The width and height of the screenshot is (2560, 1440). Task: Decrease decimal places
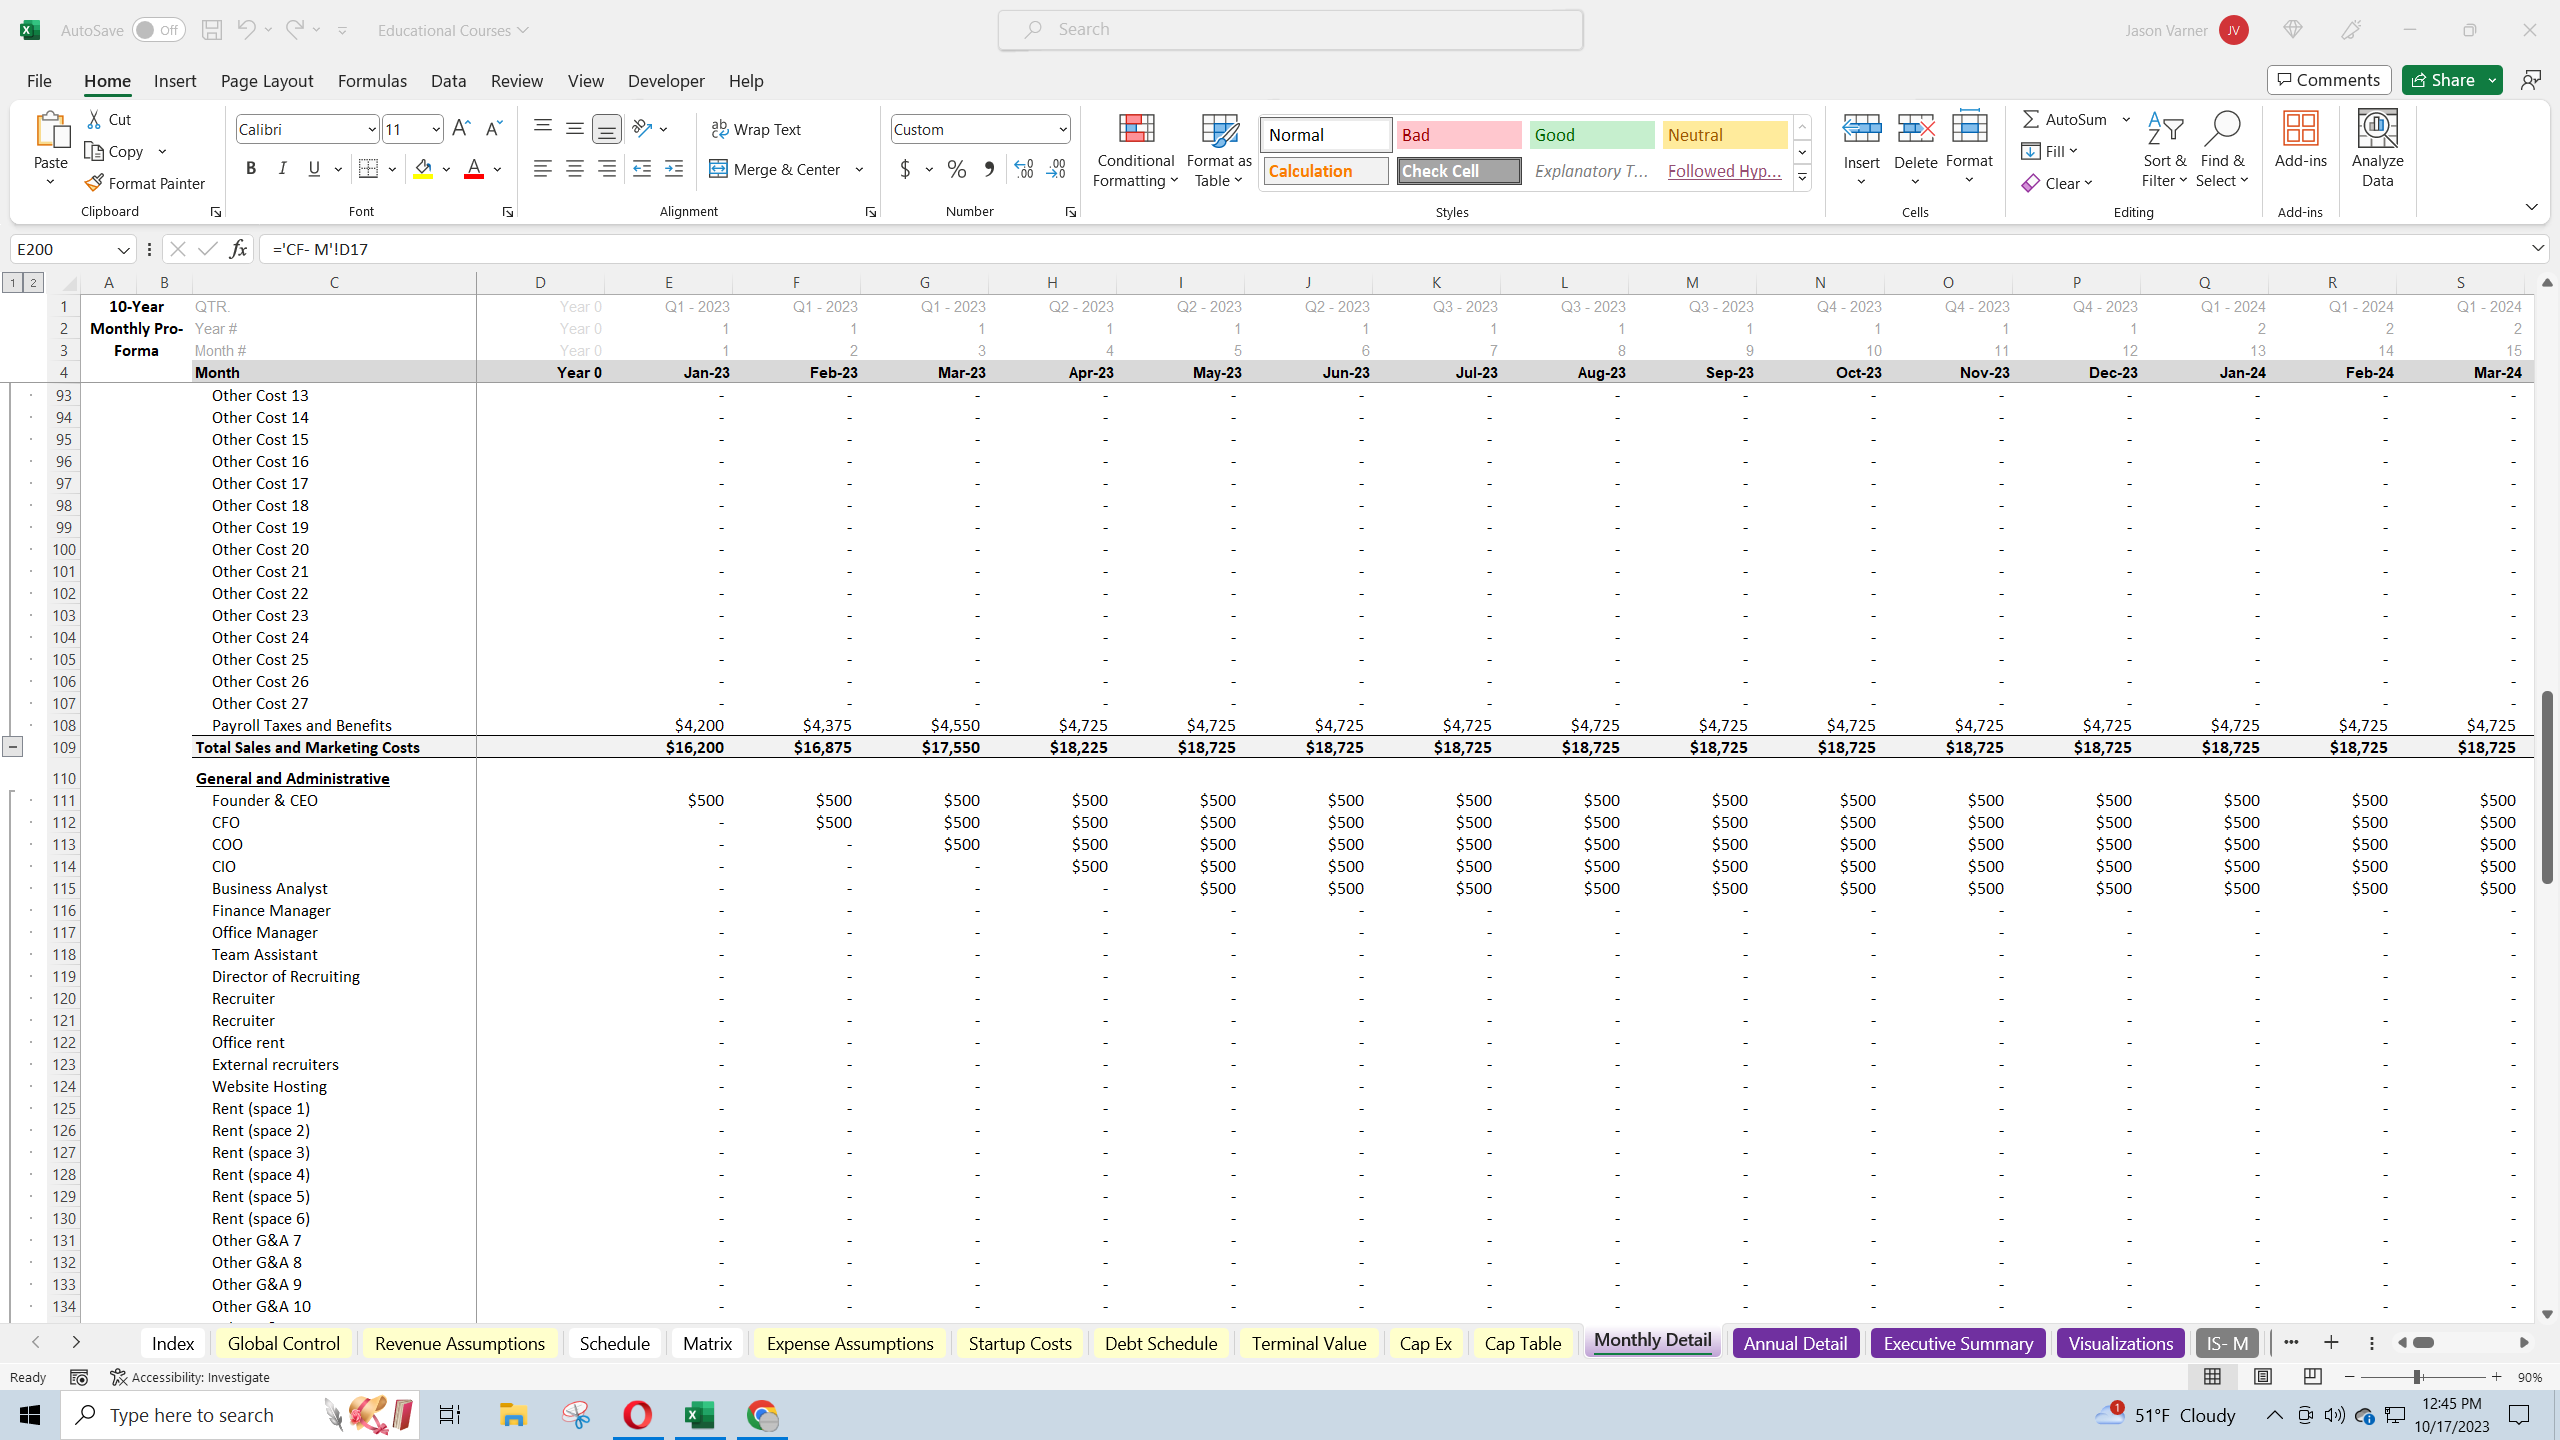tap(1057, 169)
